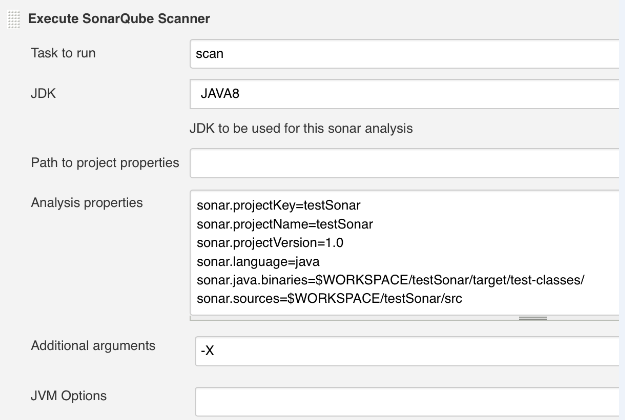Click the JDK help text for sonar analysis
The width and height of the screenshot is (625, 420).
(x=301, y=128)
